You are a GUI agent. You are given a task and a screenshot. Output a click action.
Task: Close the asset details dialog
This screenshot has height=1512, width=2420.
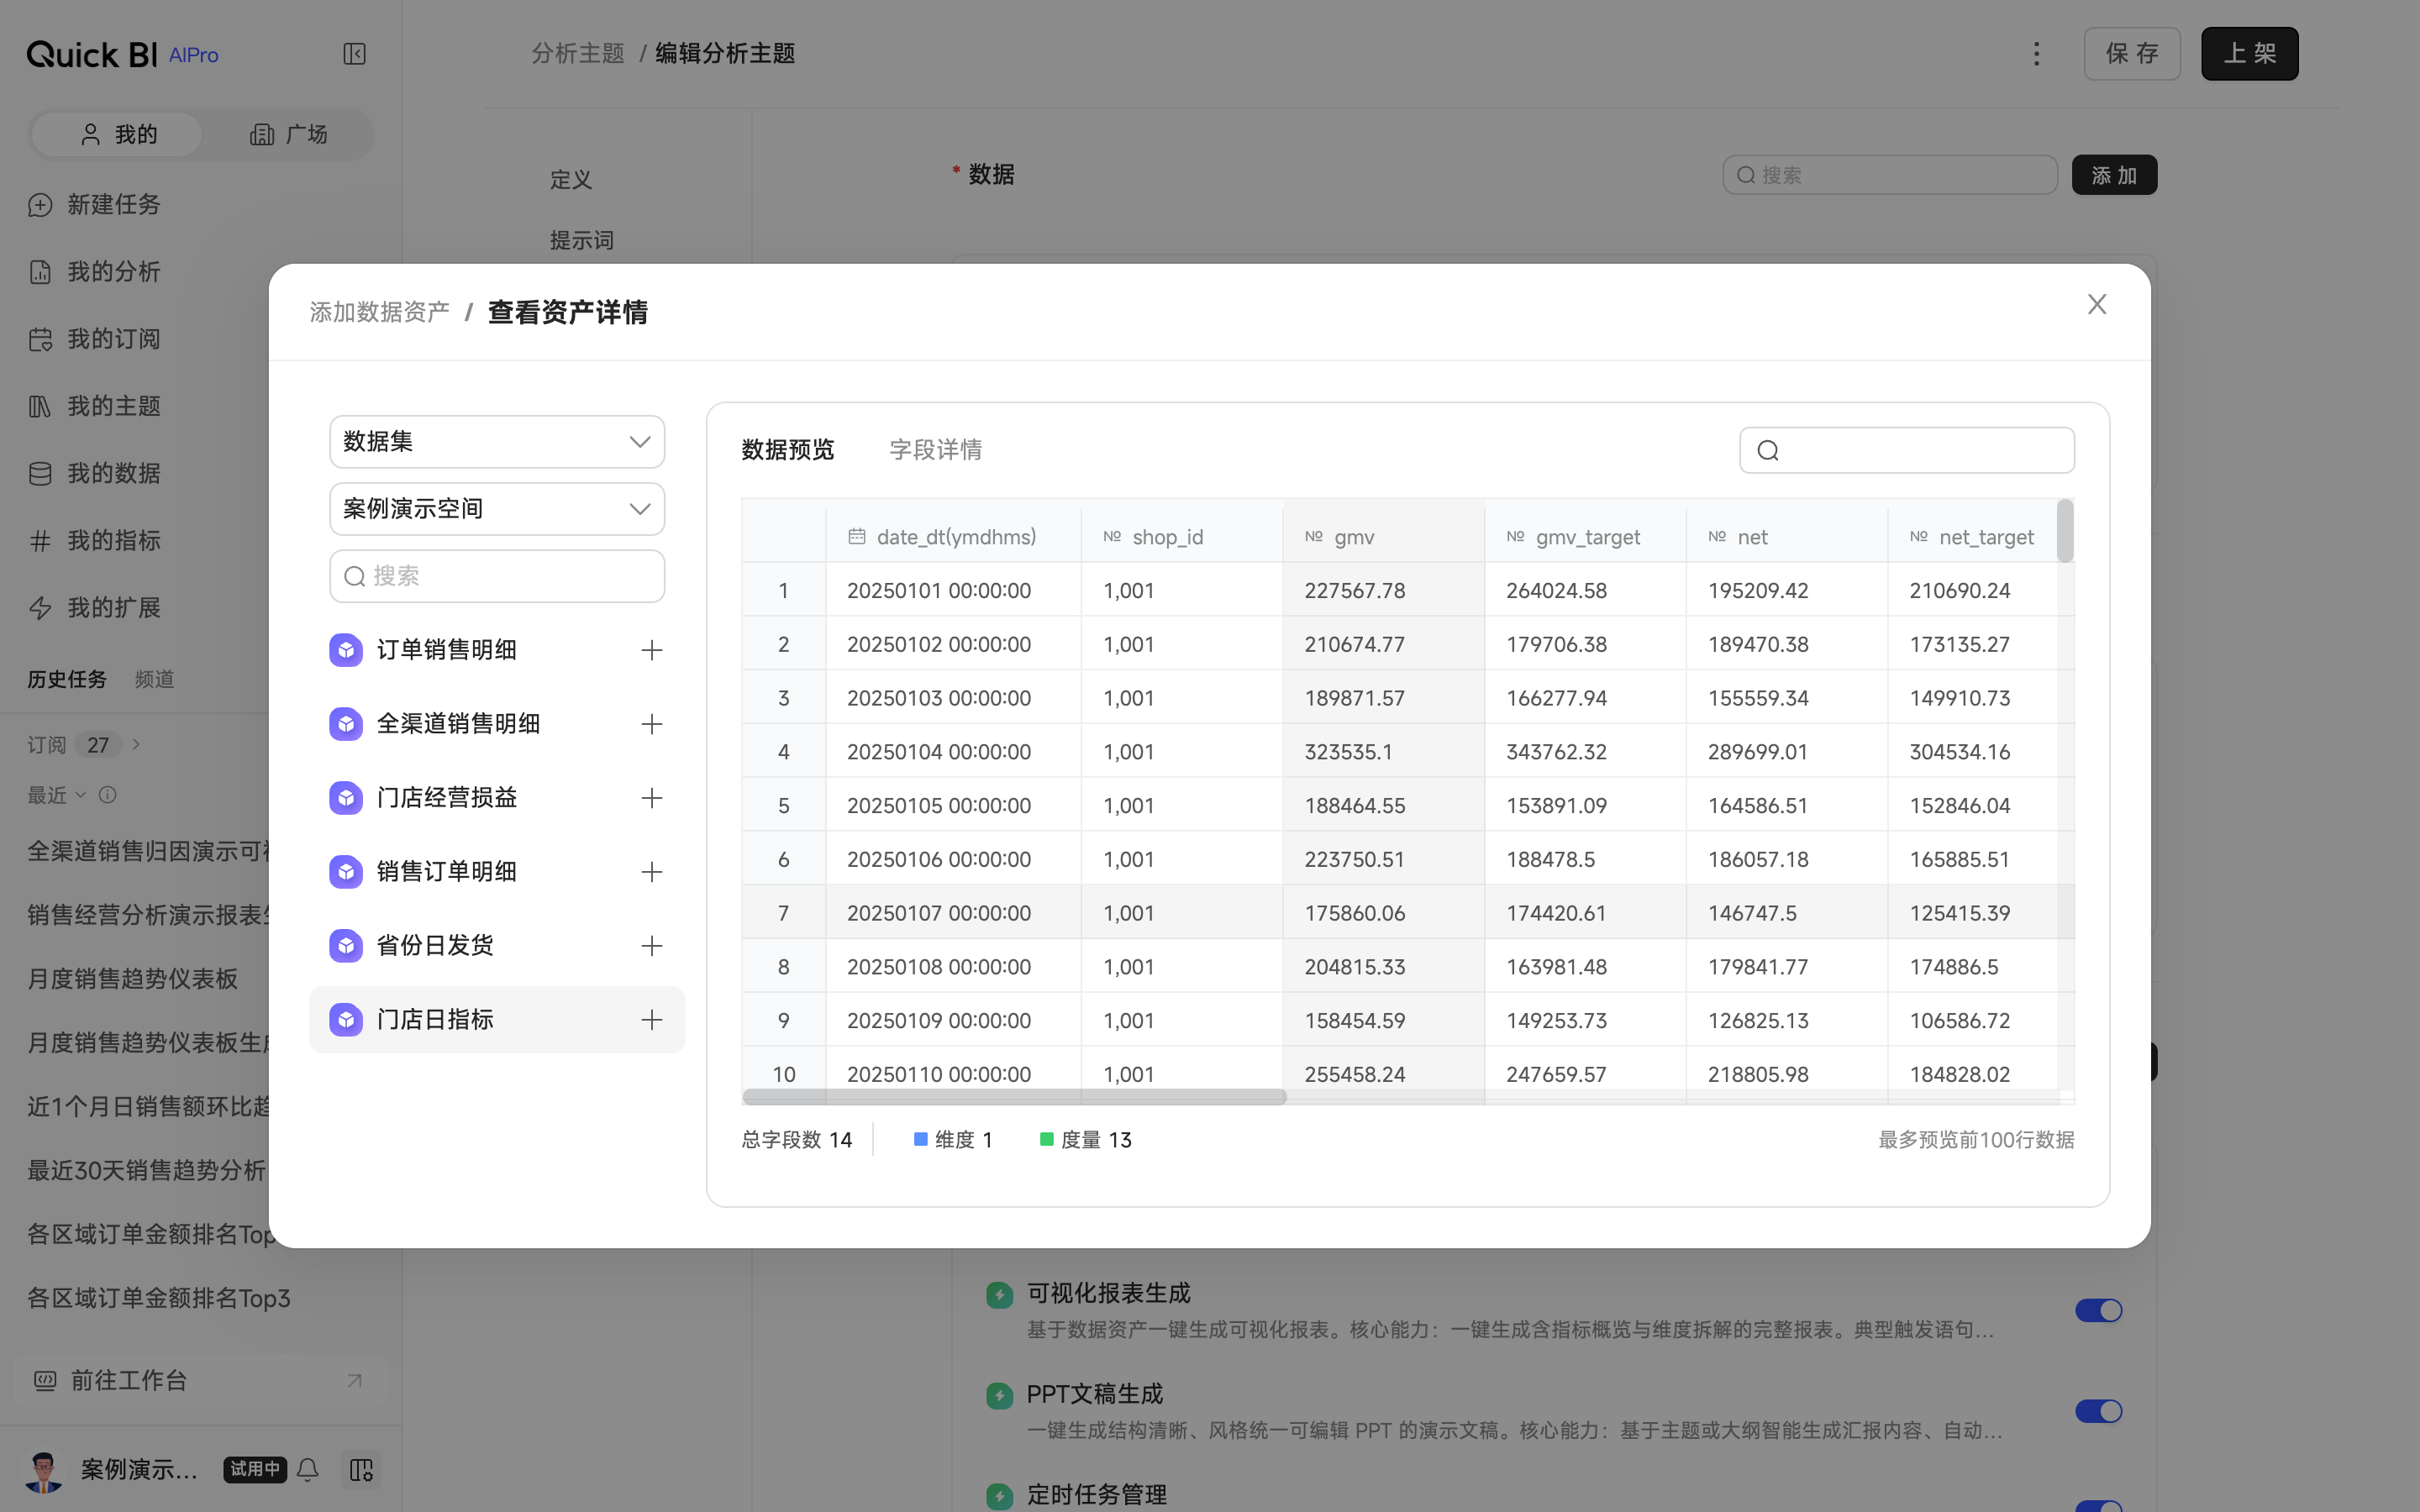(x=2097, y=304)
